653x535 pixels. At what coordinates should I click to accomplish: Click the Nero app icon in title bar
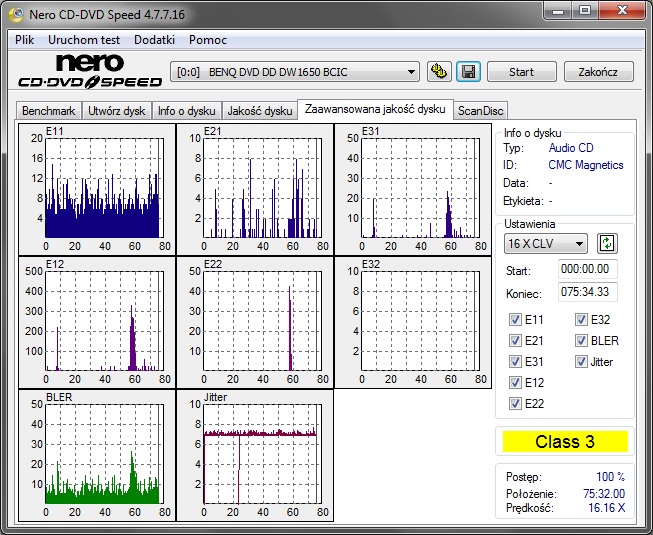(17, 15)
